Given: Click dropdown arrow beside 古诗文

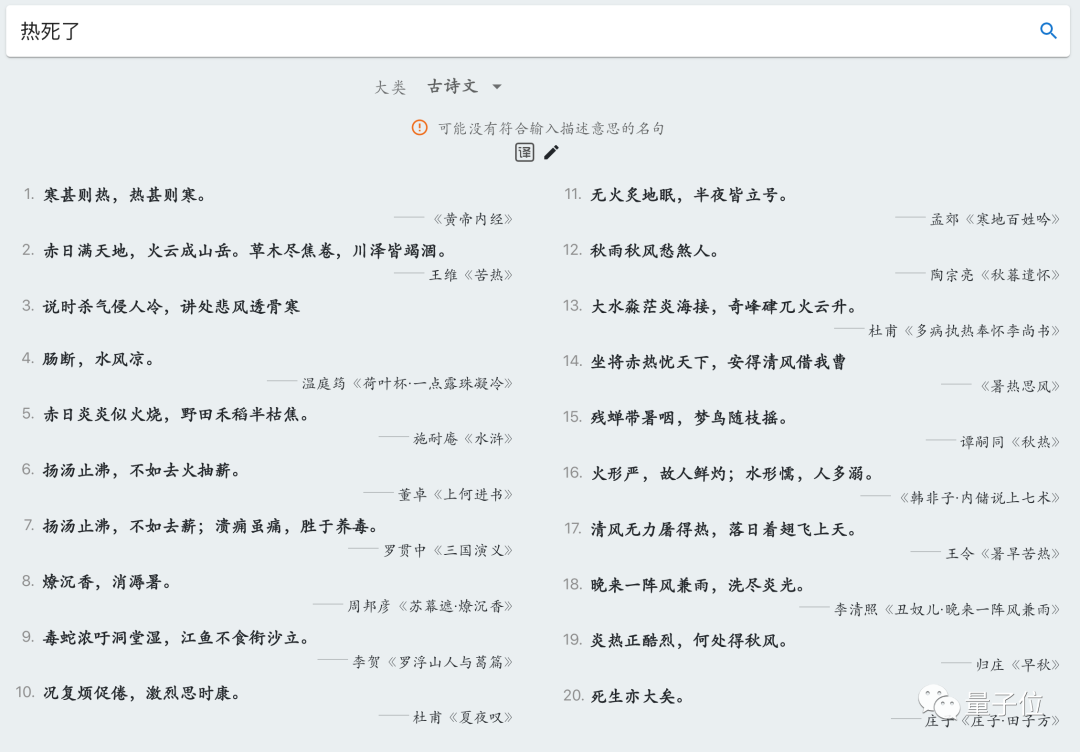Looking at the screenshot, I should click(x=497, y=87).
